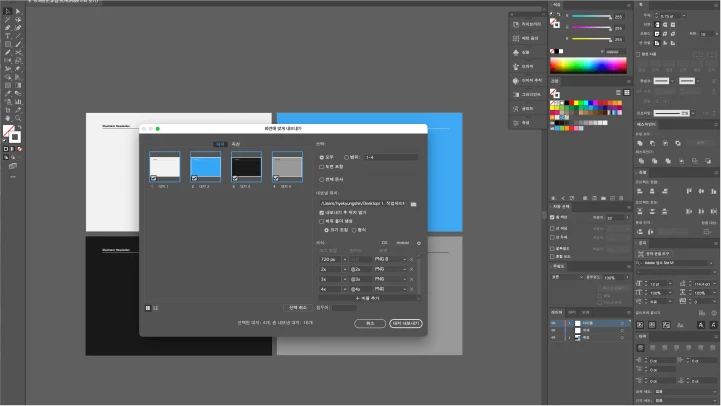Uncheck artboard 1 thumbnail checkbox

(x=154, y=178)
